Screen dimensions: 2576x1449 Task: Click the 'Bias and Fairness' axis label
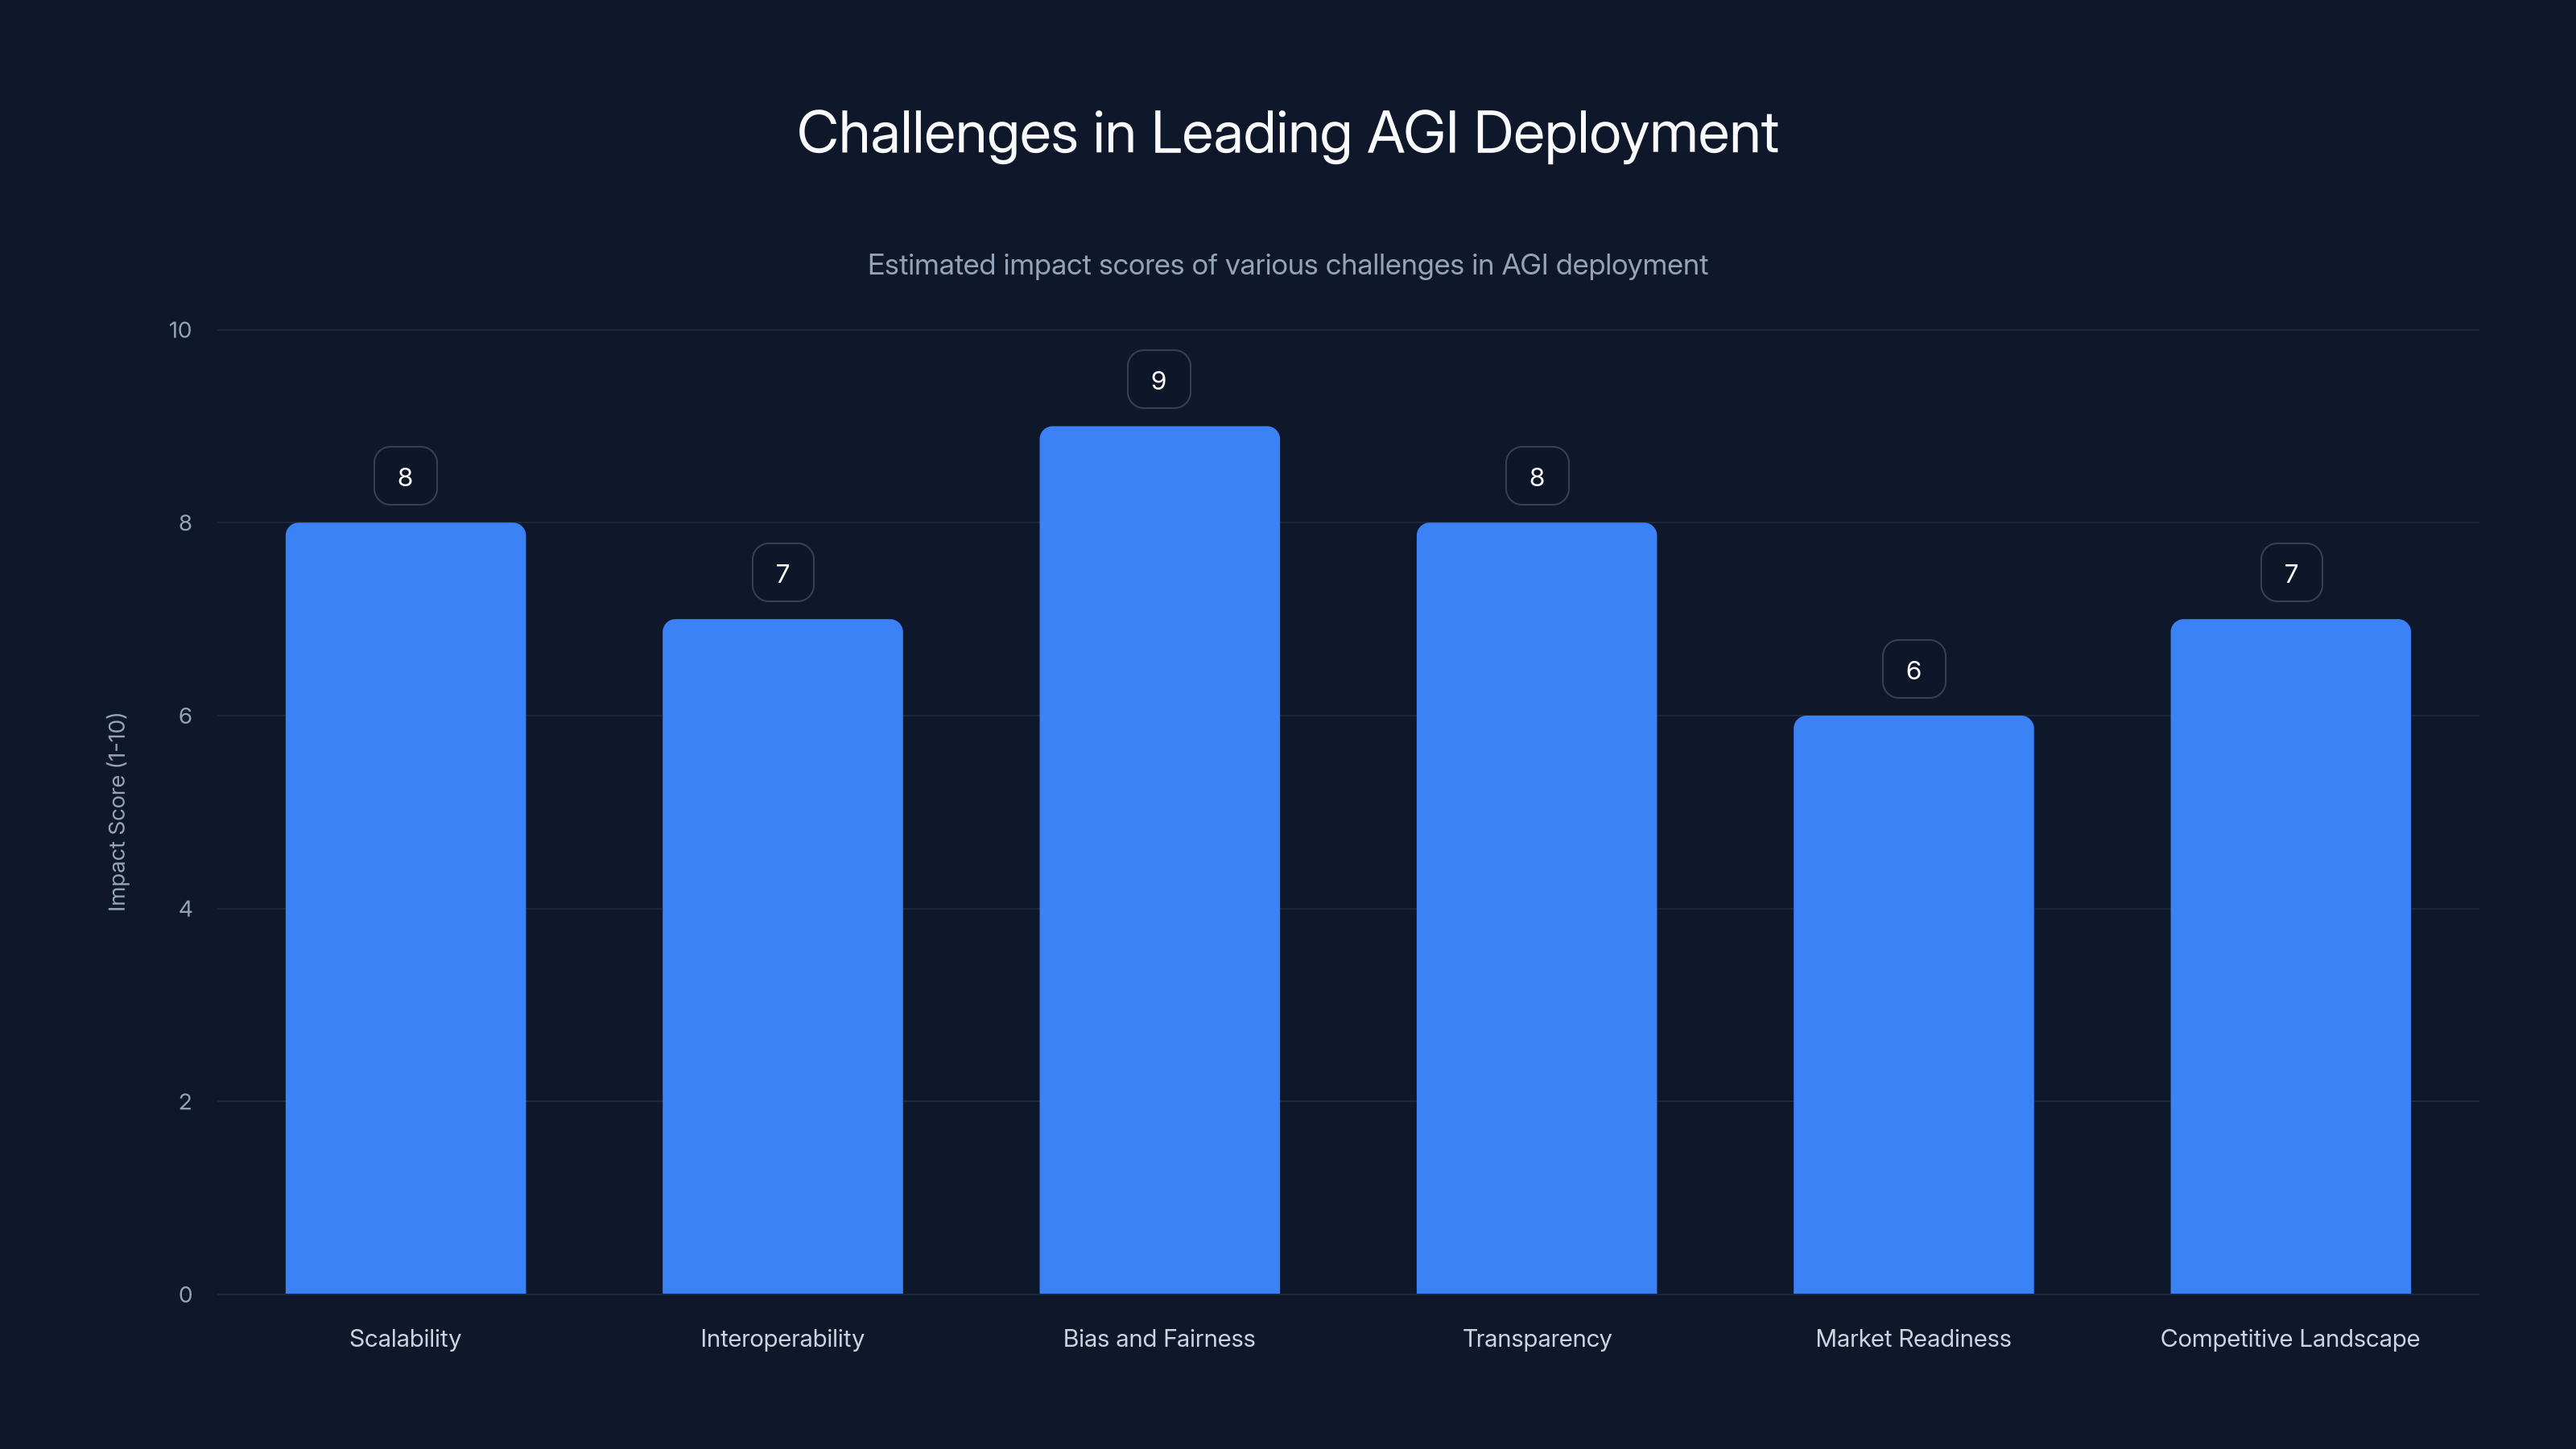pos(1159,1338)
